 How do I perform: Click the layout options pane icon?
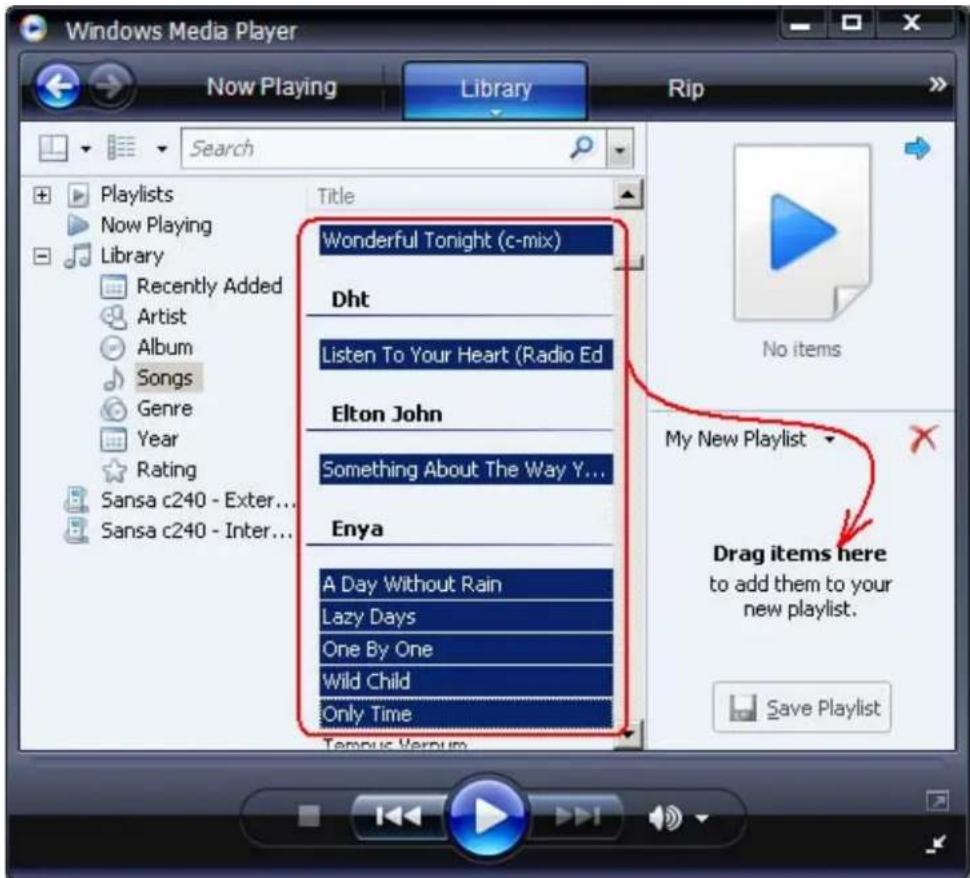point(53,148)
